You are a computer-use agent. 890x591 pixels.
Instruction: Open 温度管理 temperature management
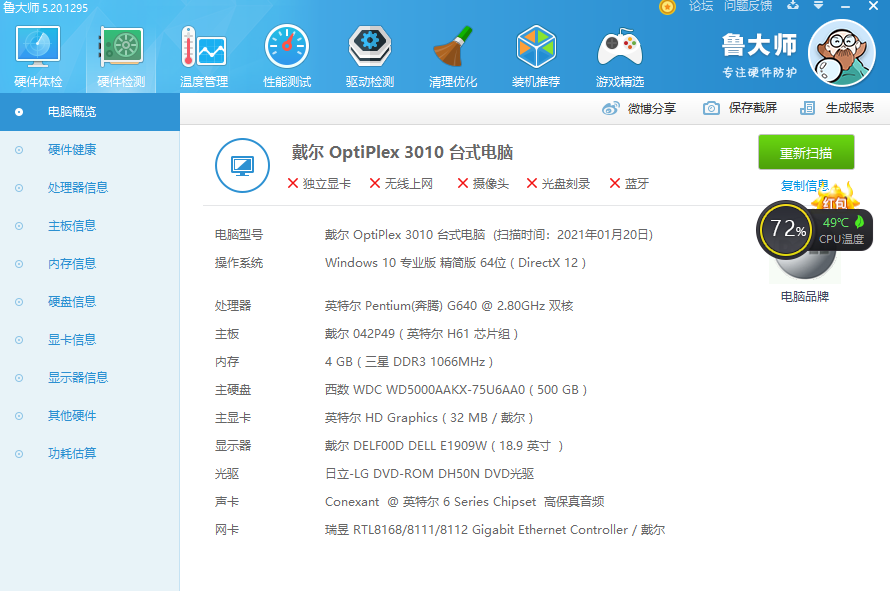[204, 57]
